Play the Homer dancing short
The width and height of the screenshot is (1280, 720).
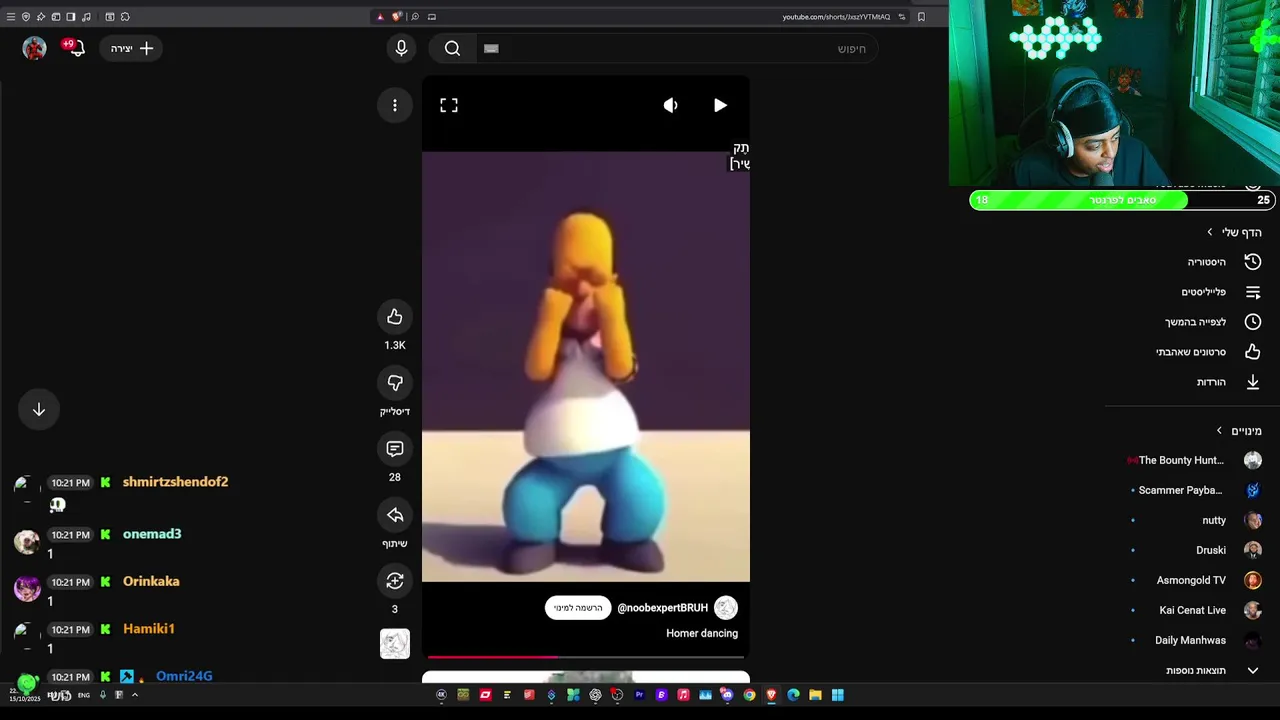(720, 105)
